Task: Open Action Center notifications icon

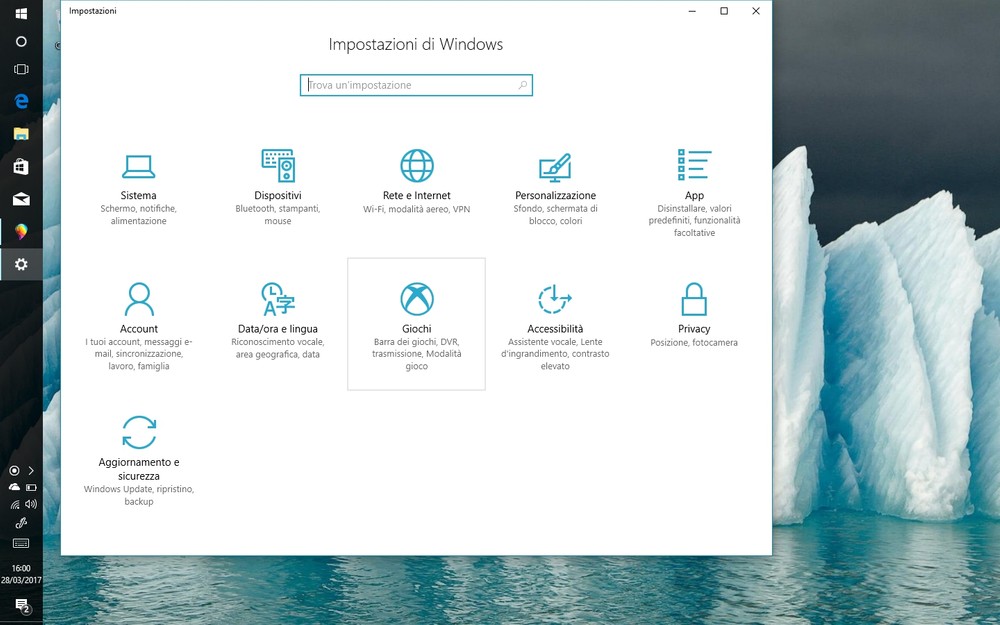Action: 22,606
